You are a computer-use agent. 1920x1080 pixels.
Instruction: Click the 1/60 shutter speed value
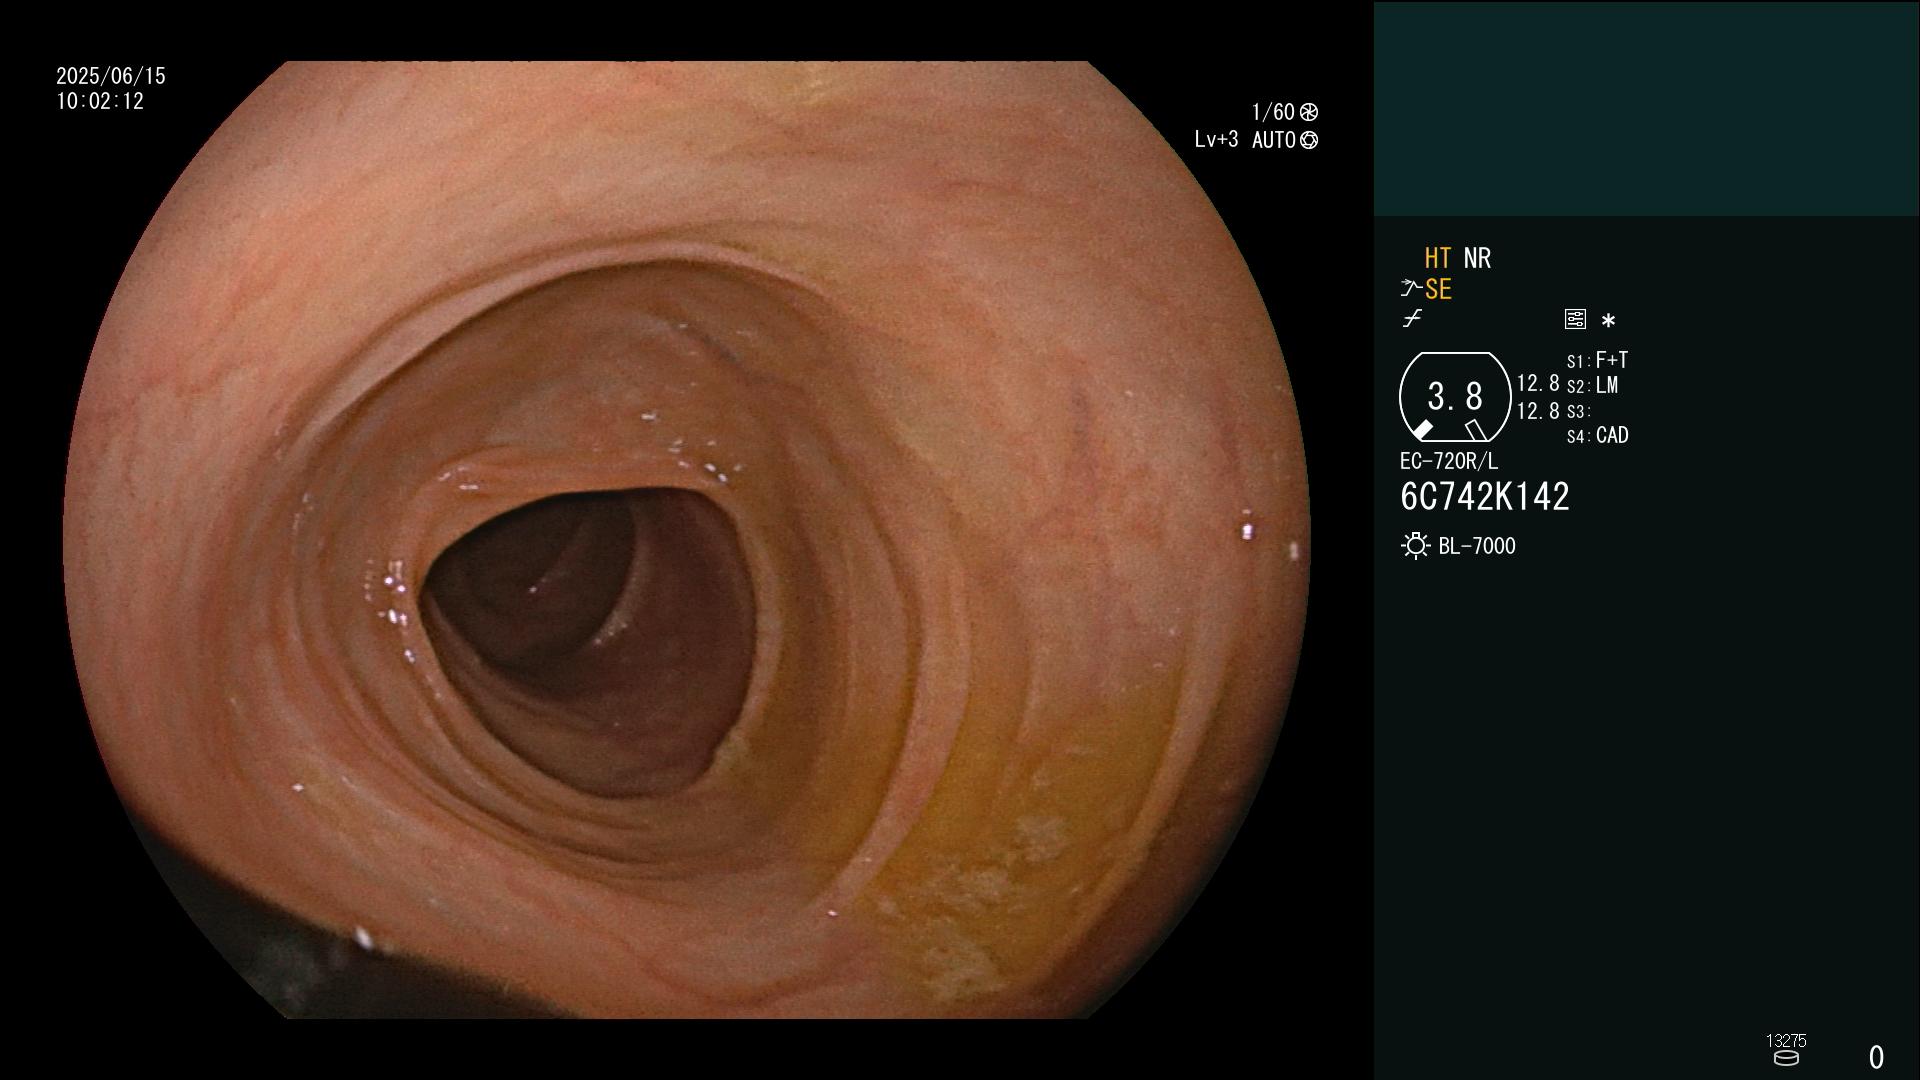1273,112
